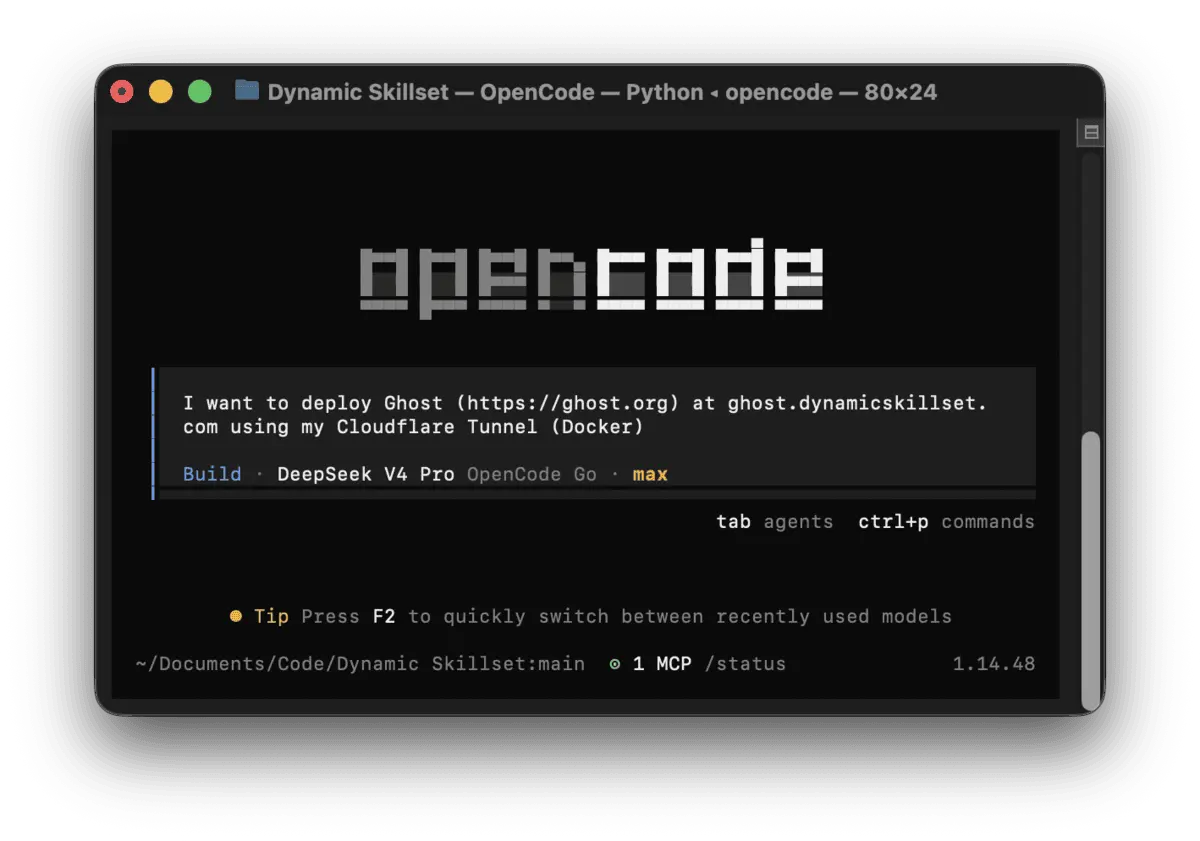
Task: Click the /status command text
Action: (745, 663)
